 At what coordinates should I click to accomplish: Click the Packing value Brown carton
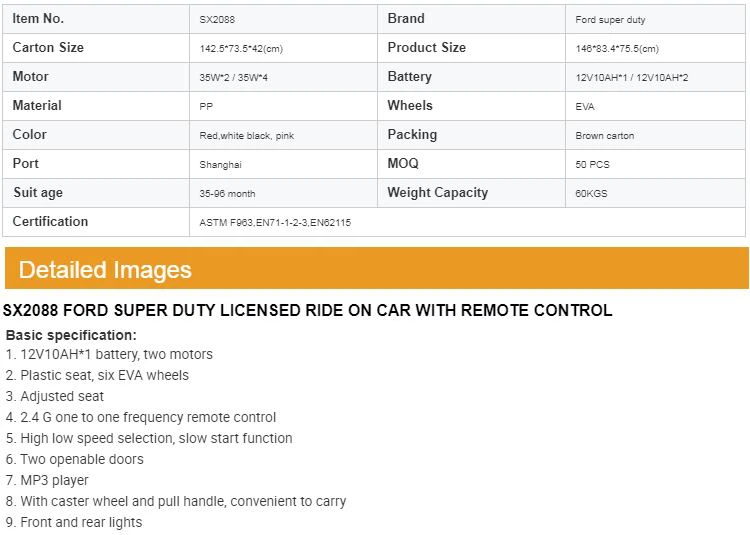[x=605, y=136]
